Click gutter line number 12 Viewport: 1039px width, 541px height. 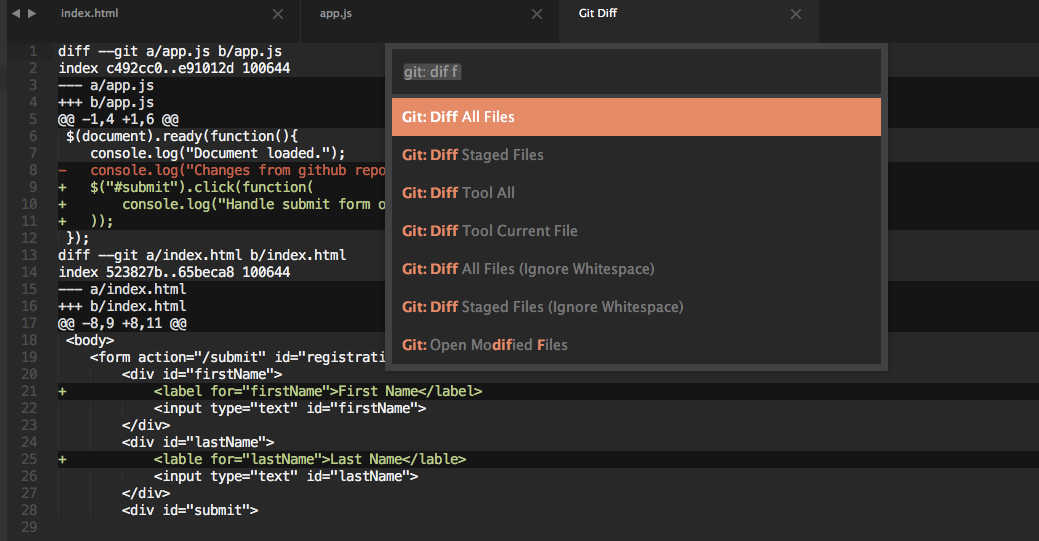tap(29, 238)
